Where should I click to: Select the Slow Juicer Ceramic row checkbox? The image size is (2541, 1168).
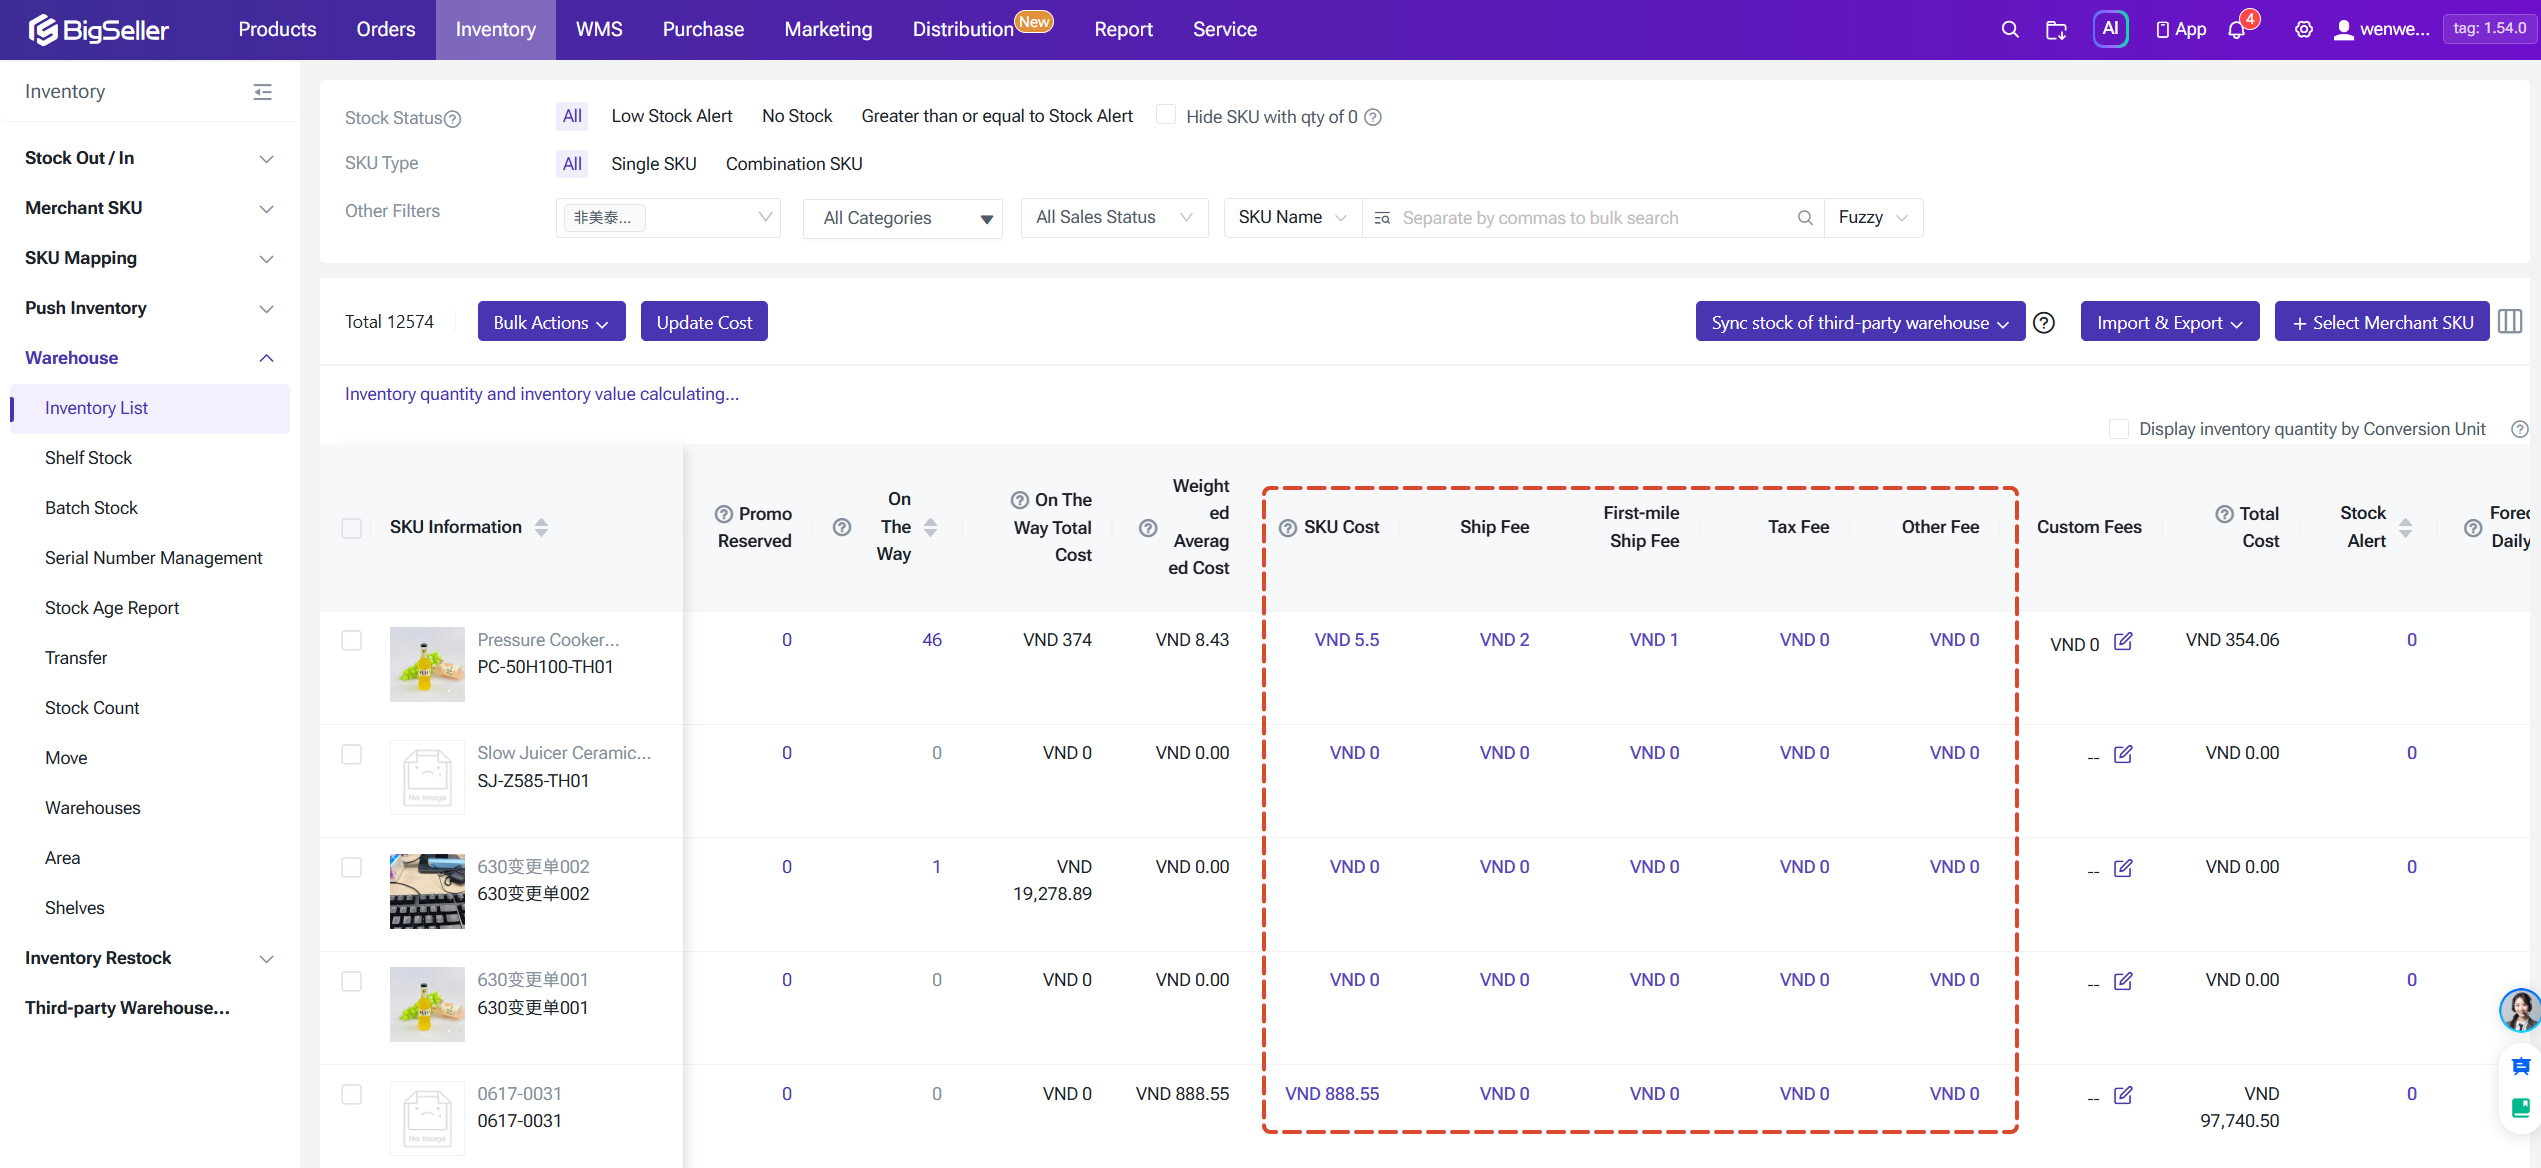coord(352,754)
